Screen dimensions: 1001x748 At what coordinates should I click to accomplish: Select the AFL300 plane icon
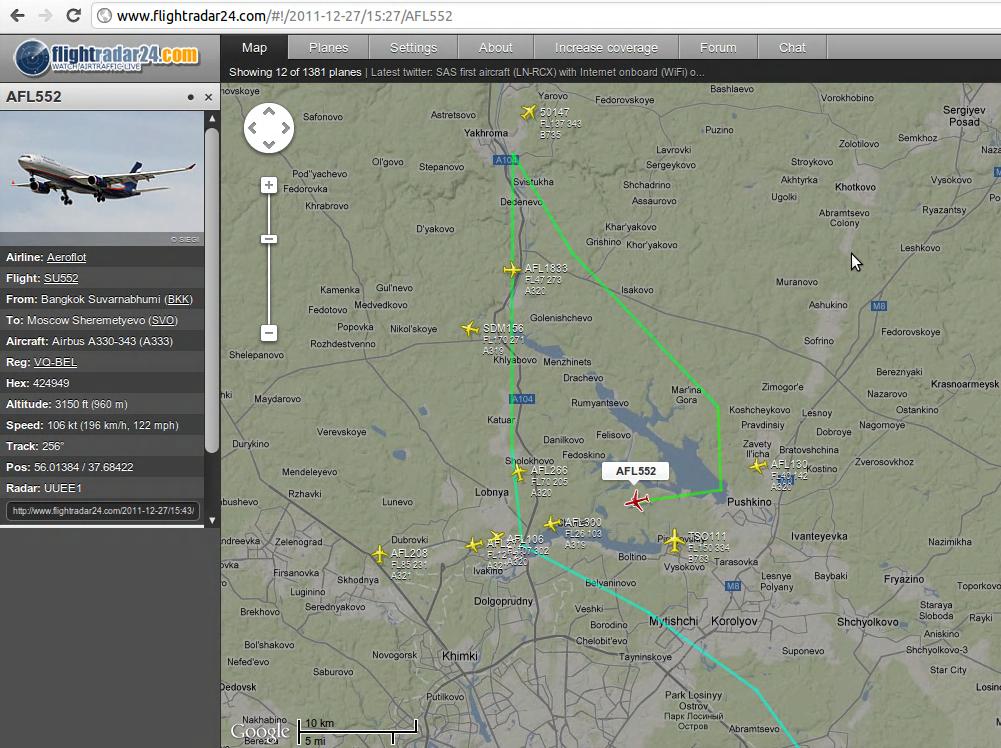(552, 524)
